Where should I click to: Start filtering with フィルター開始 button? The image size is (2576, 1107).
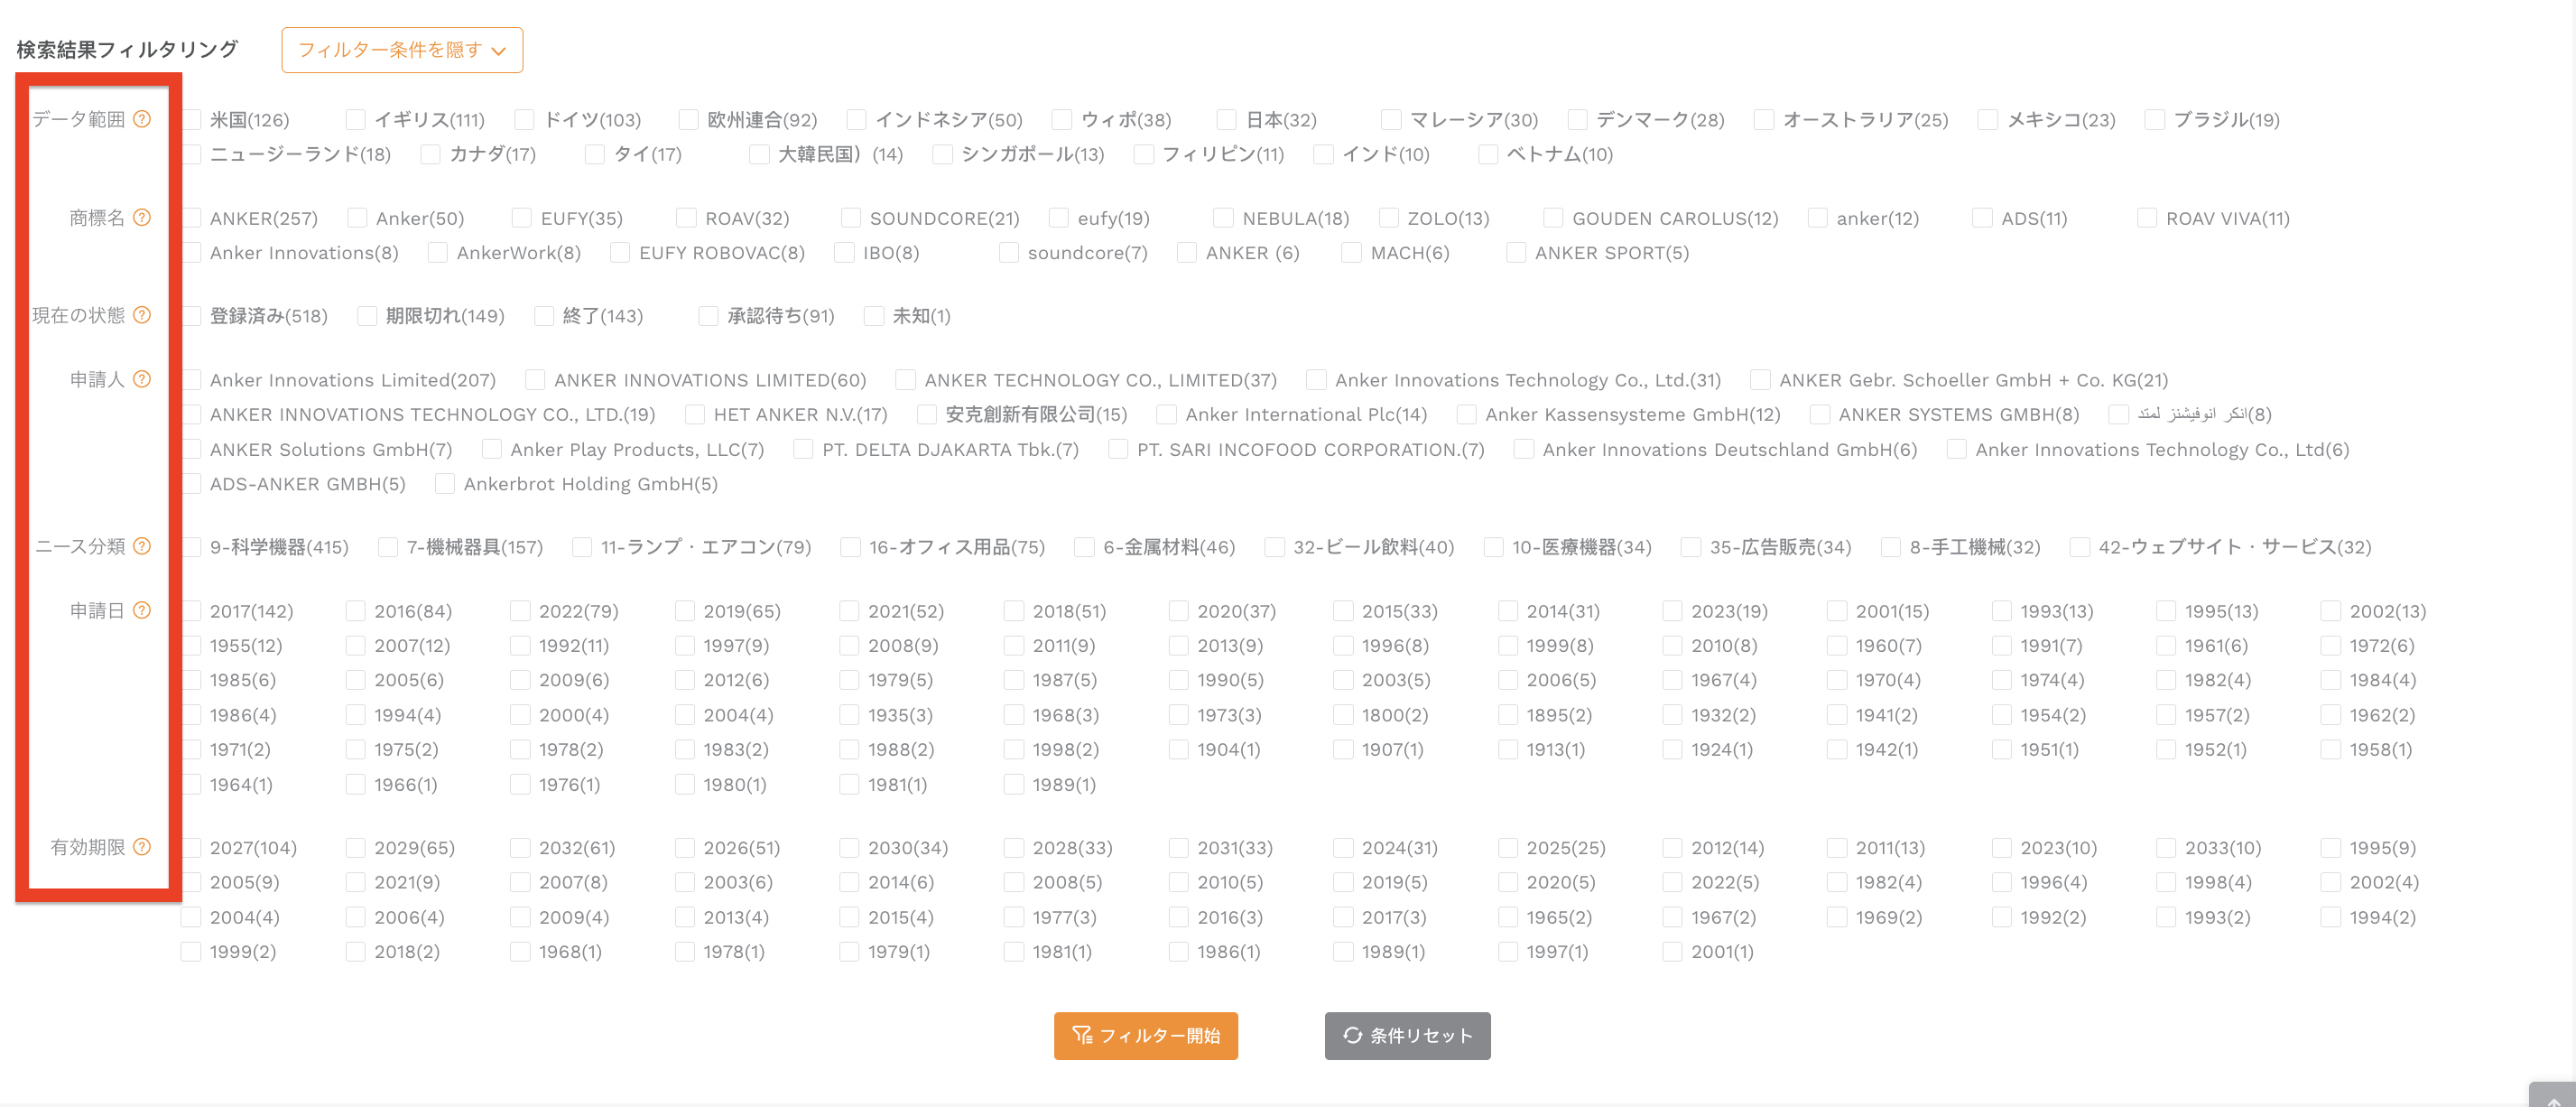click(x=1145, y=1035)
